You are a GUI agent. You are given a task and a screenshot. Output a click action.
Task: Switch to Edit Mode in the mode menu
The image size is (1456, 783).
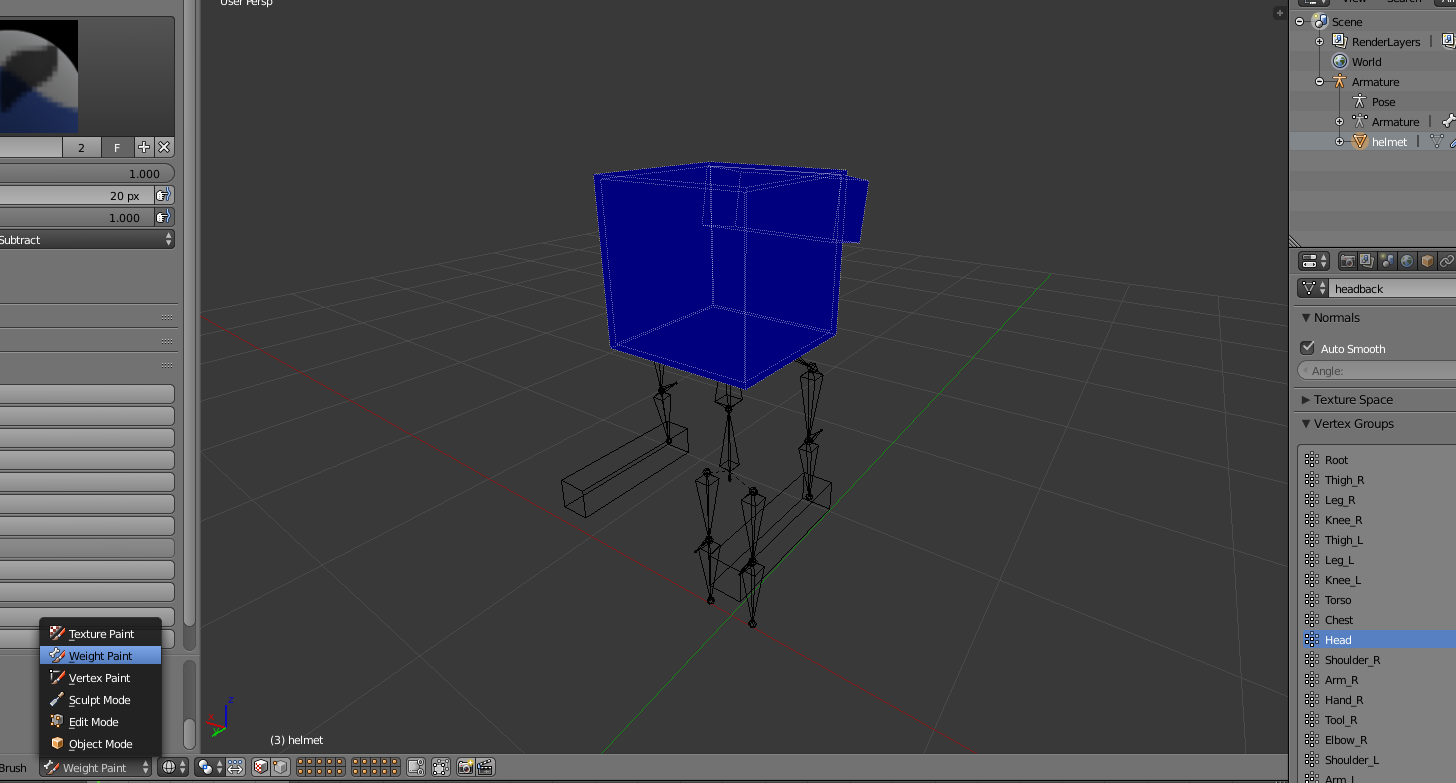pos(100,722)
